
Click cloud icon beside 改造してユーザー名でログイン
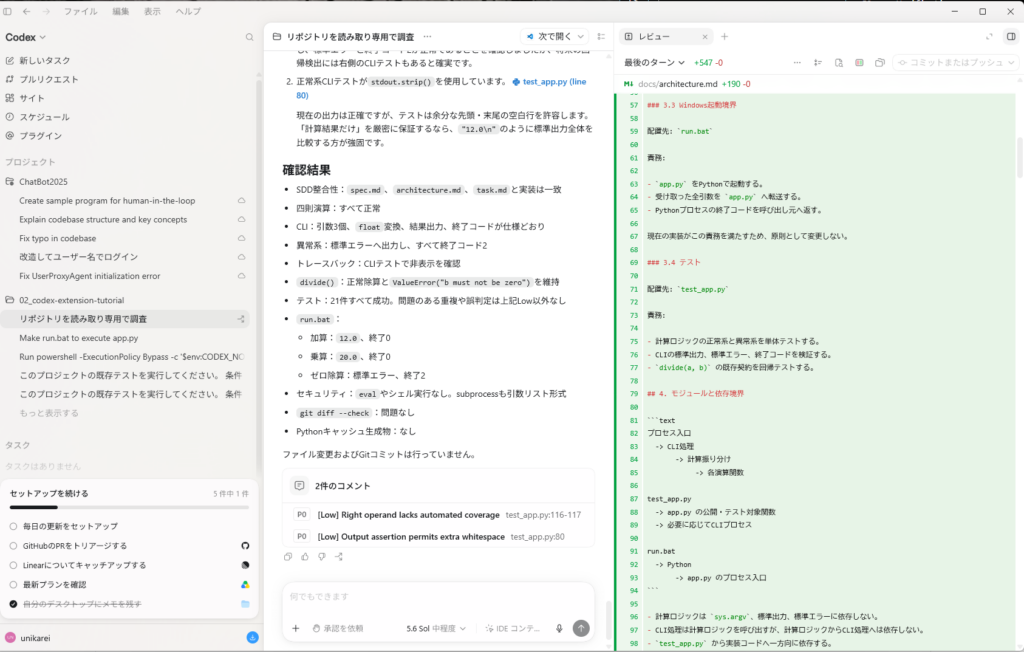pos(242,257)
